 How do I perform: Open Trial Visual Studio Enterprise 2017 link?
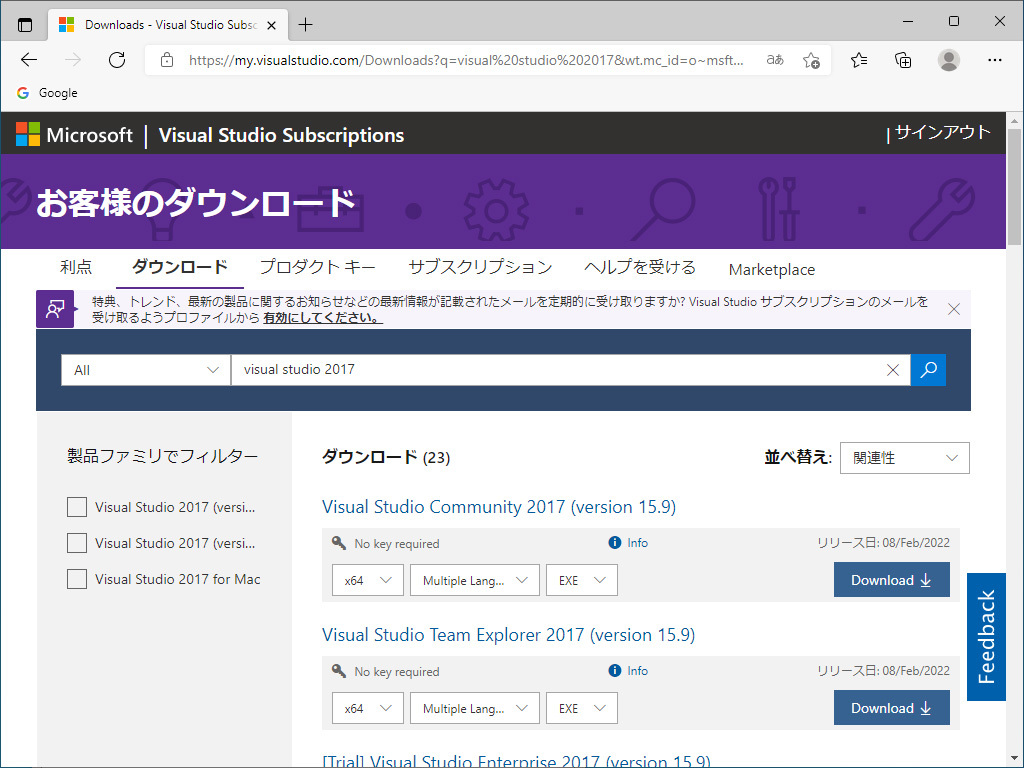516,761
